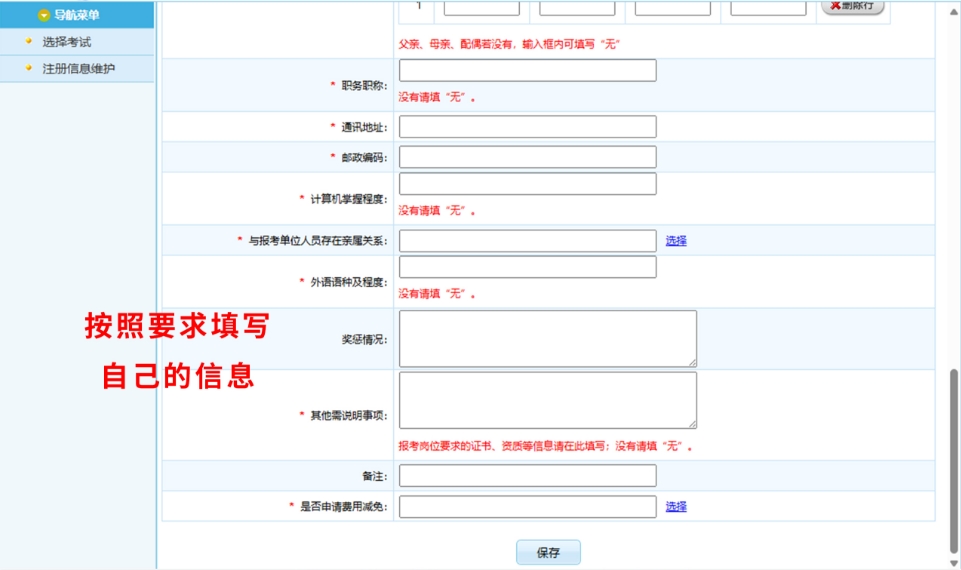Click the 邮政编码 input field
The width and height of the screenshot is (961, 570).
pyautogui.click(x=527, y=157)
